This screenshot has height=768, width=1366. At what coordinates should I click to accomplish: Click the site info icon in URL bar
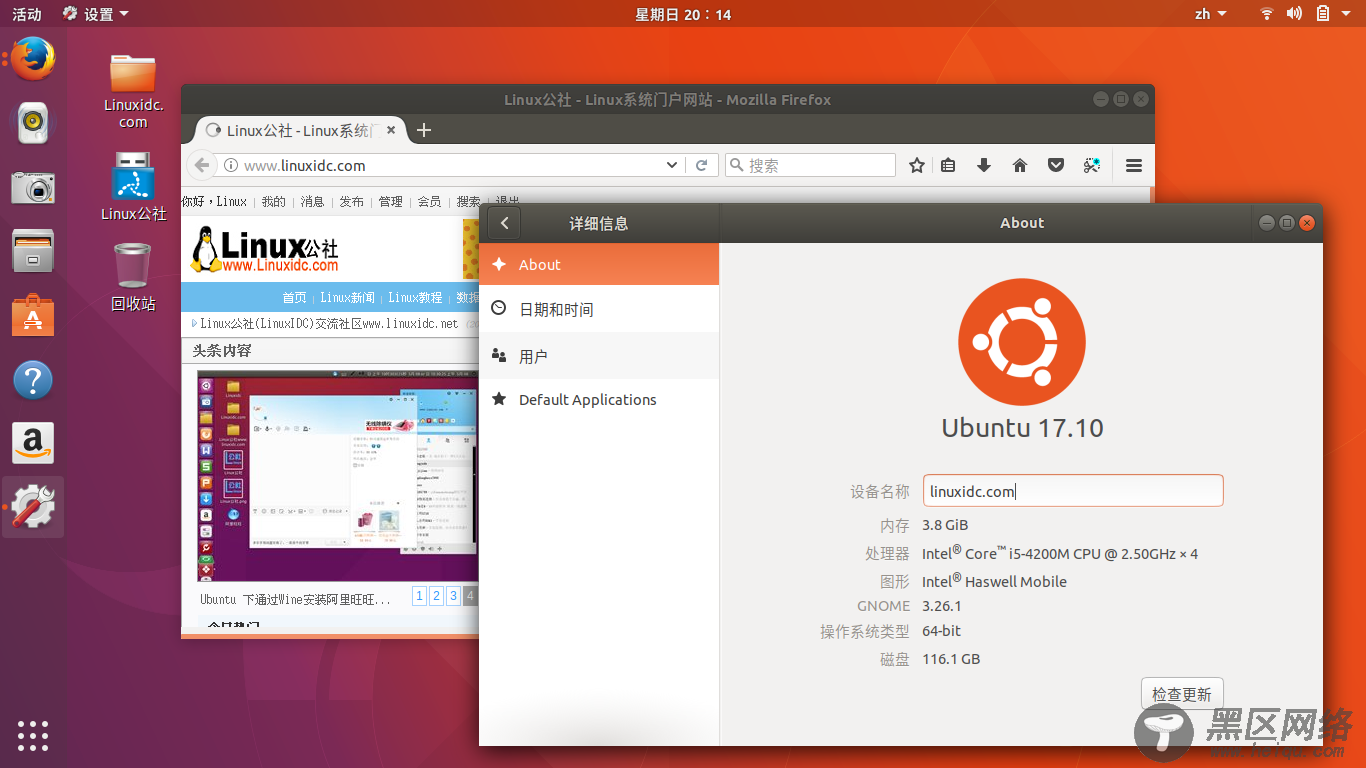(231, 166)
